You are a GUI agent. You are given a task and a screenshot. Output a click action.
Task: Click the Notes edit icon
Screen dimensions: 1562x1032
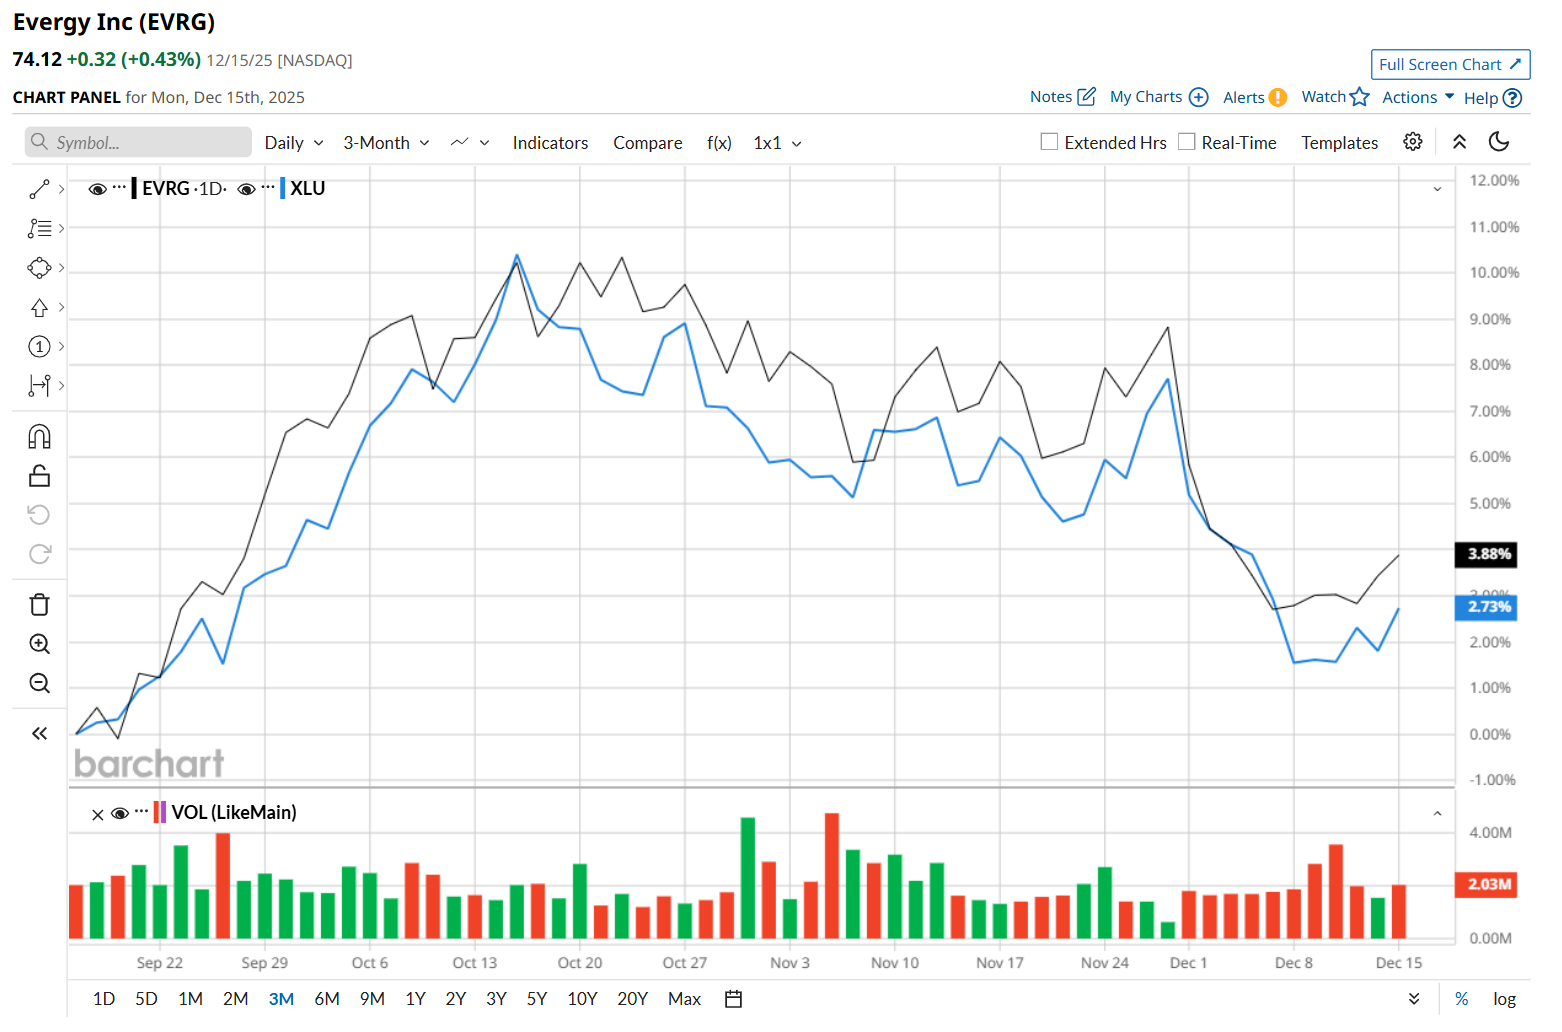click(1086, 97)
